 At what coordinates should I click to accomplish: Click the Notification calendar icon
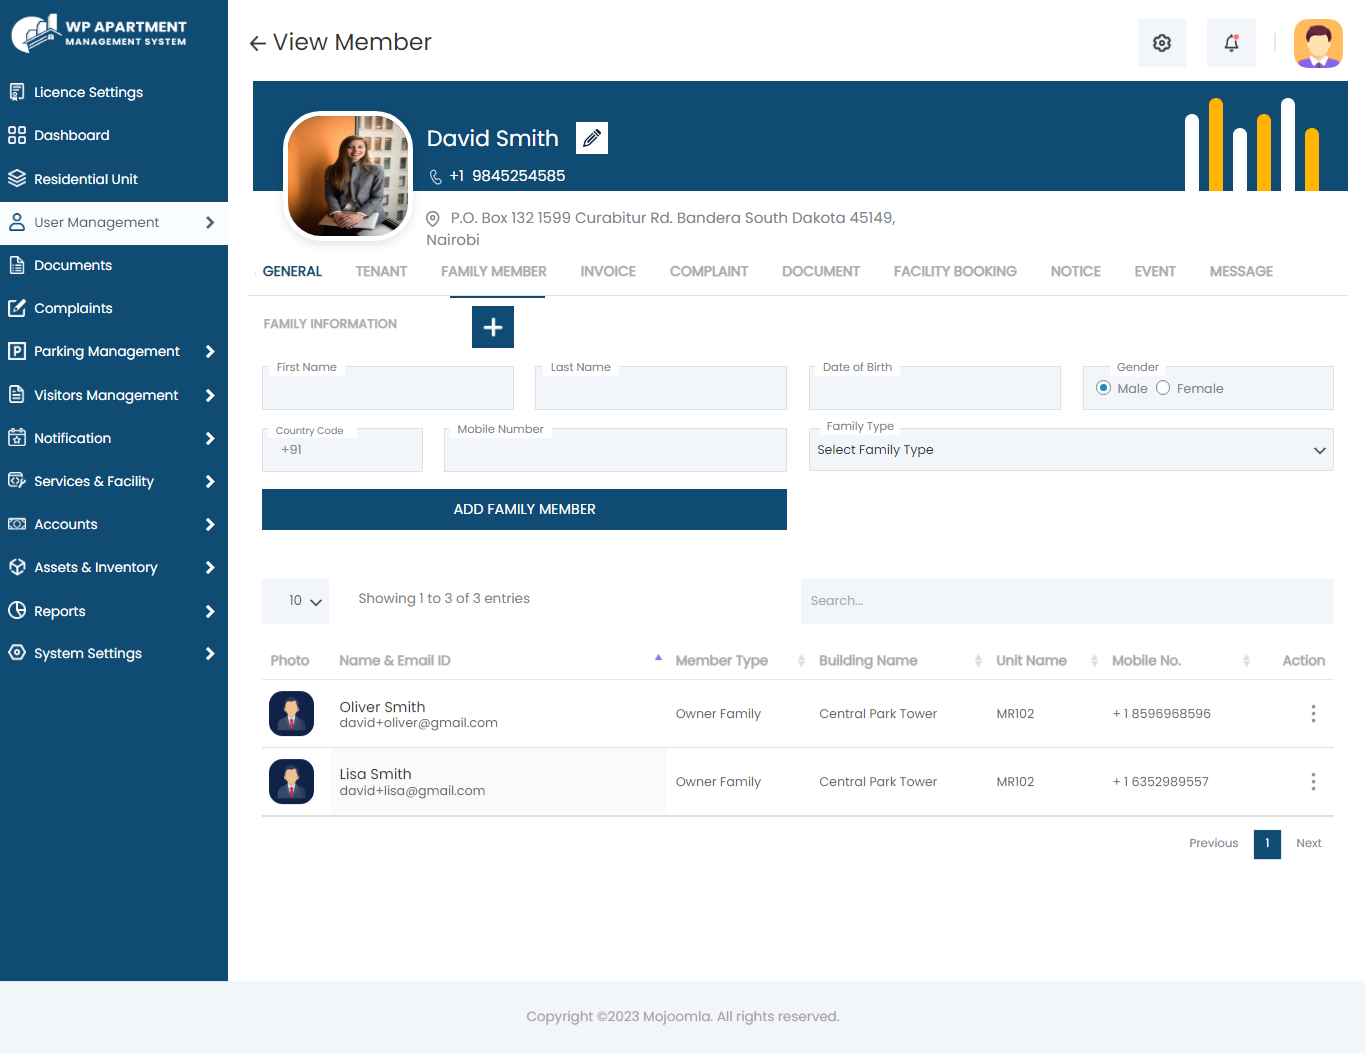[17, 438]
